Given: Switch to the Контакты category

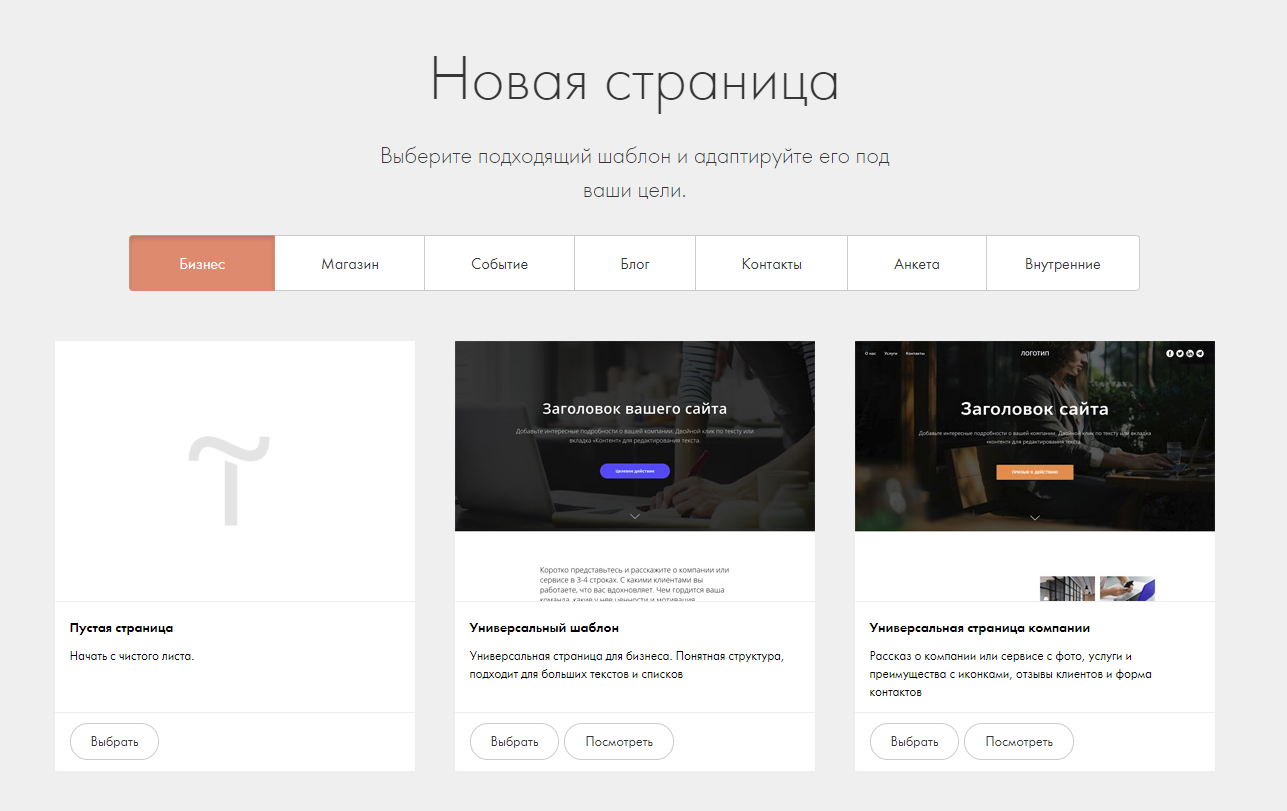Looking at the screenshot, I should click(770, 262).
